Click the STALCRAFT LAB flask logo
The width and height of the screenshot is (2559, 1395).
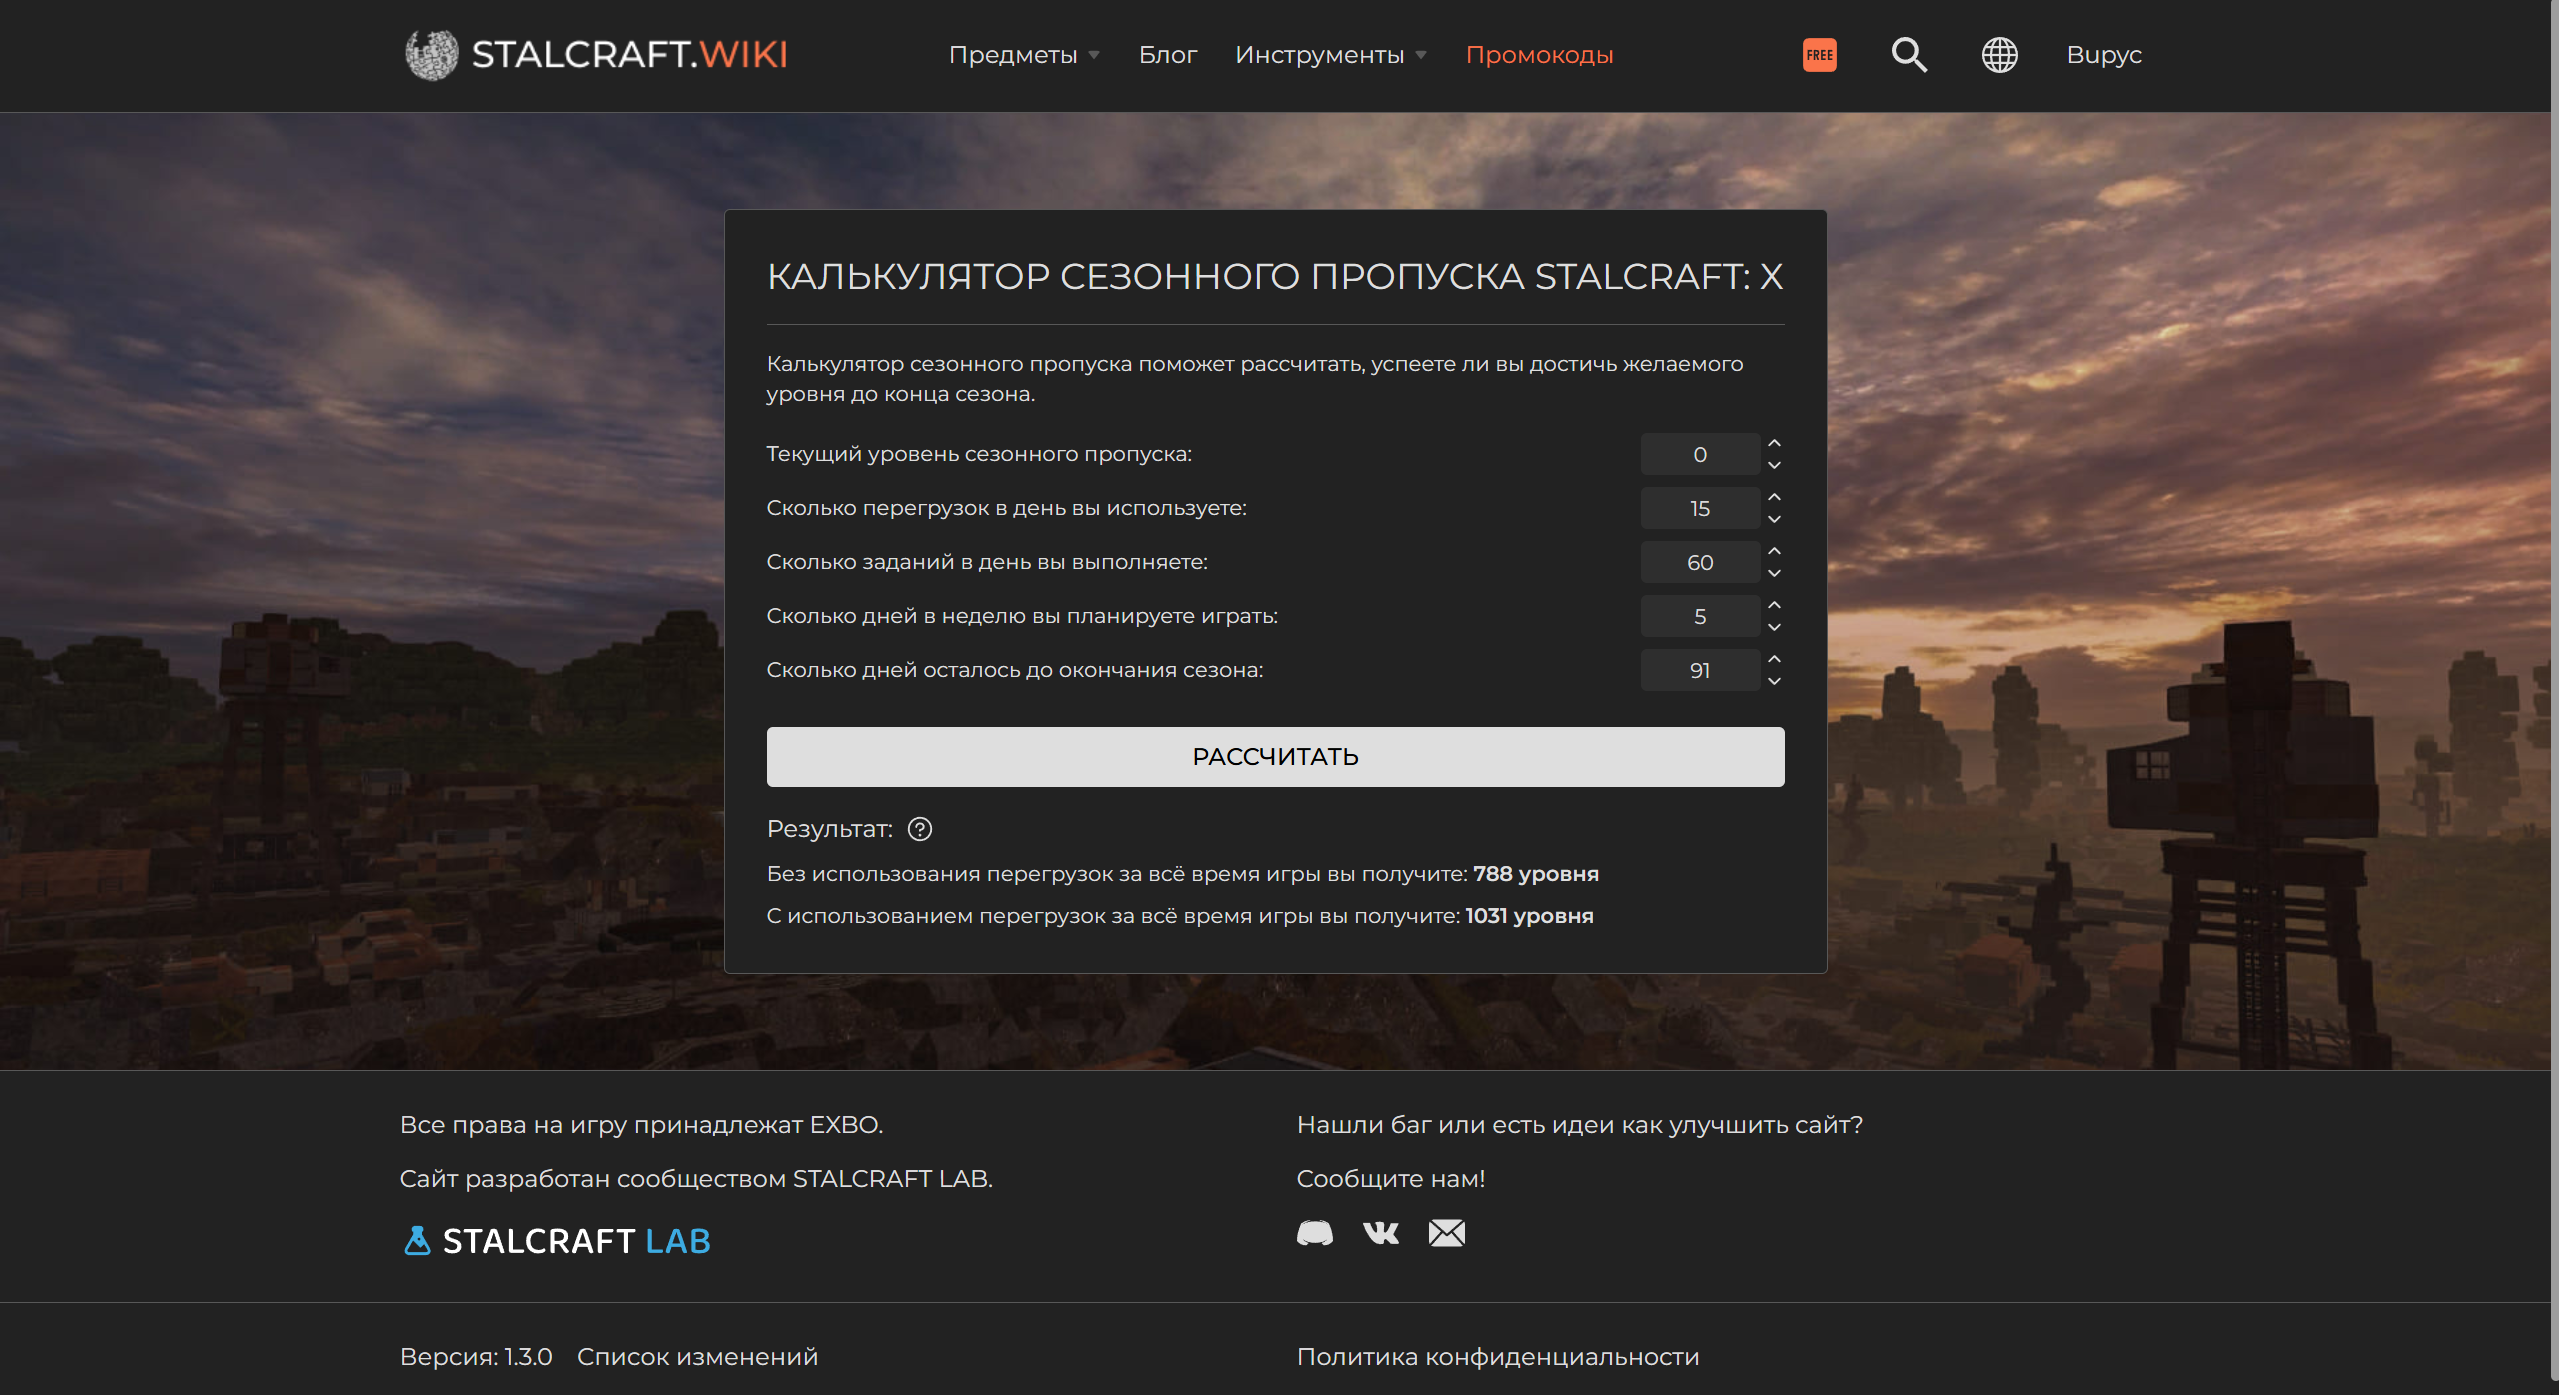tap(556, 1241)
